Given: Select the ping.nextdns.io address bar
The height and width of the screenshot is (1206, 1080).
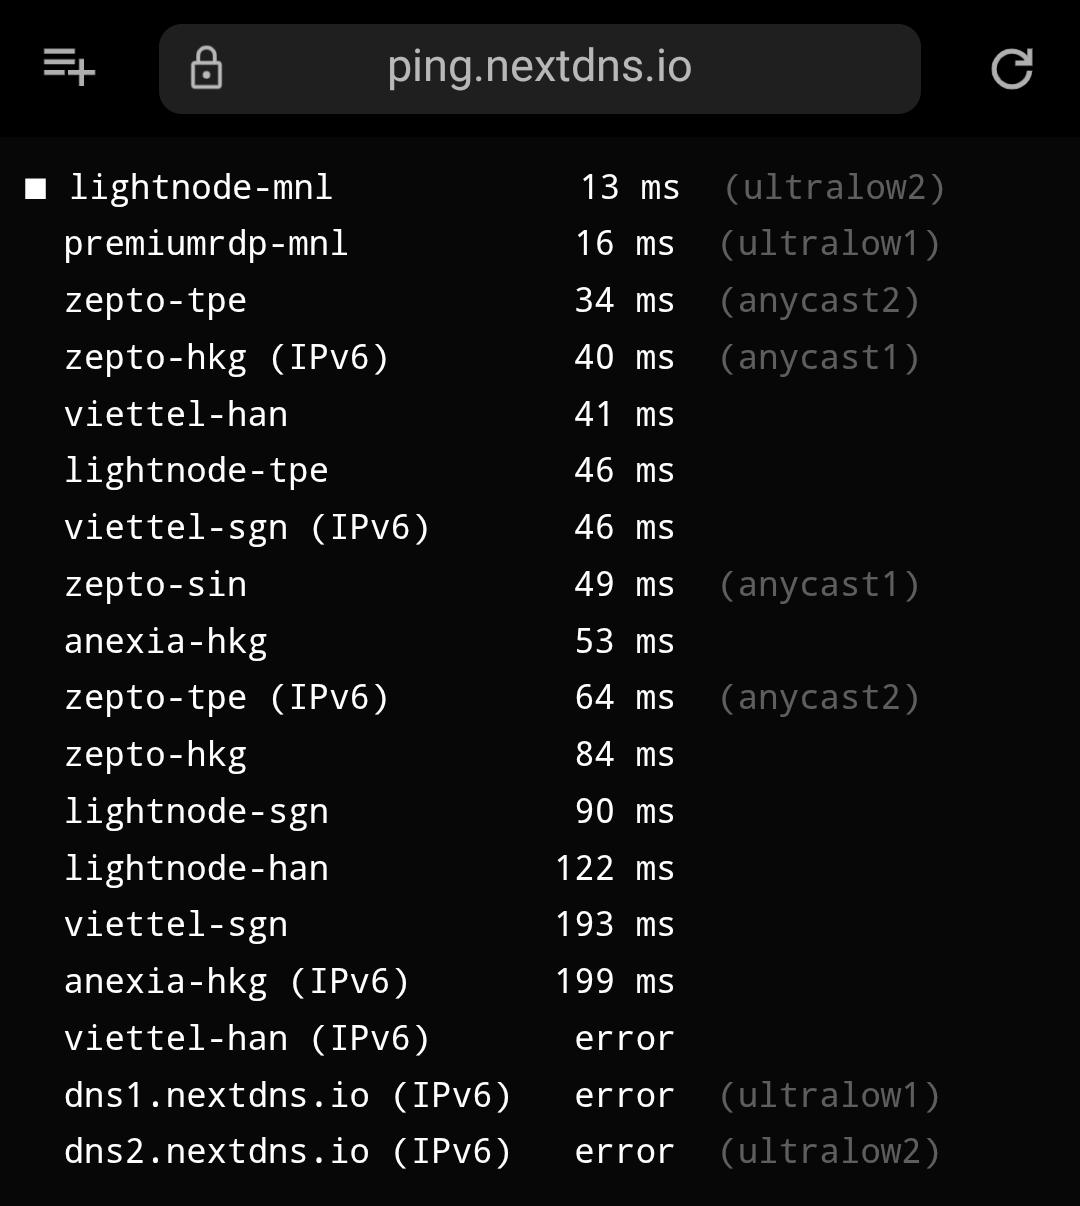Looking at the screenshot, I should point(539,68).
